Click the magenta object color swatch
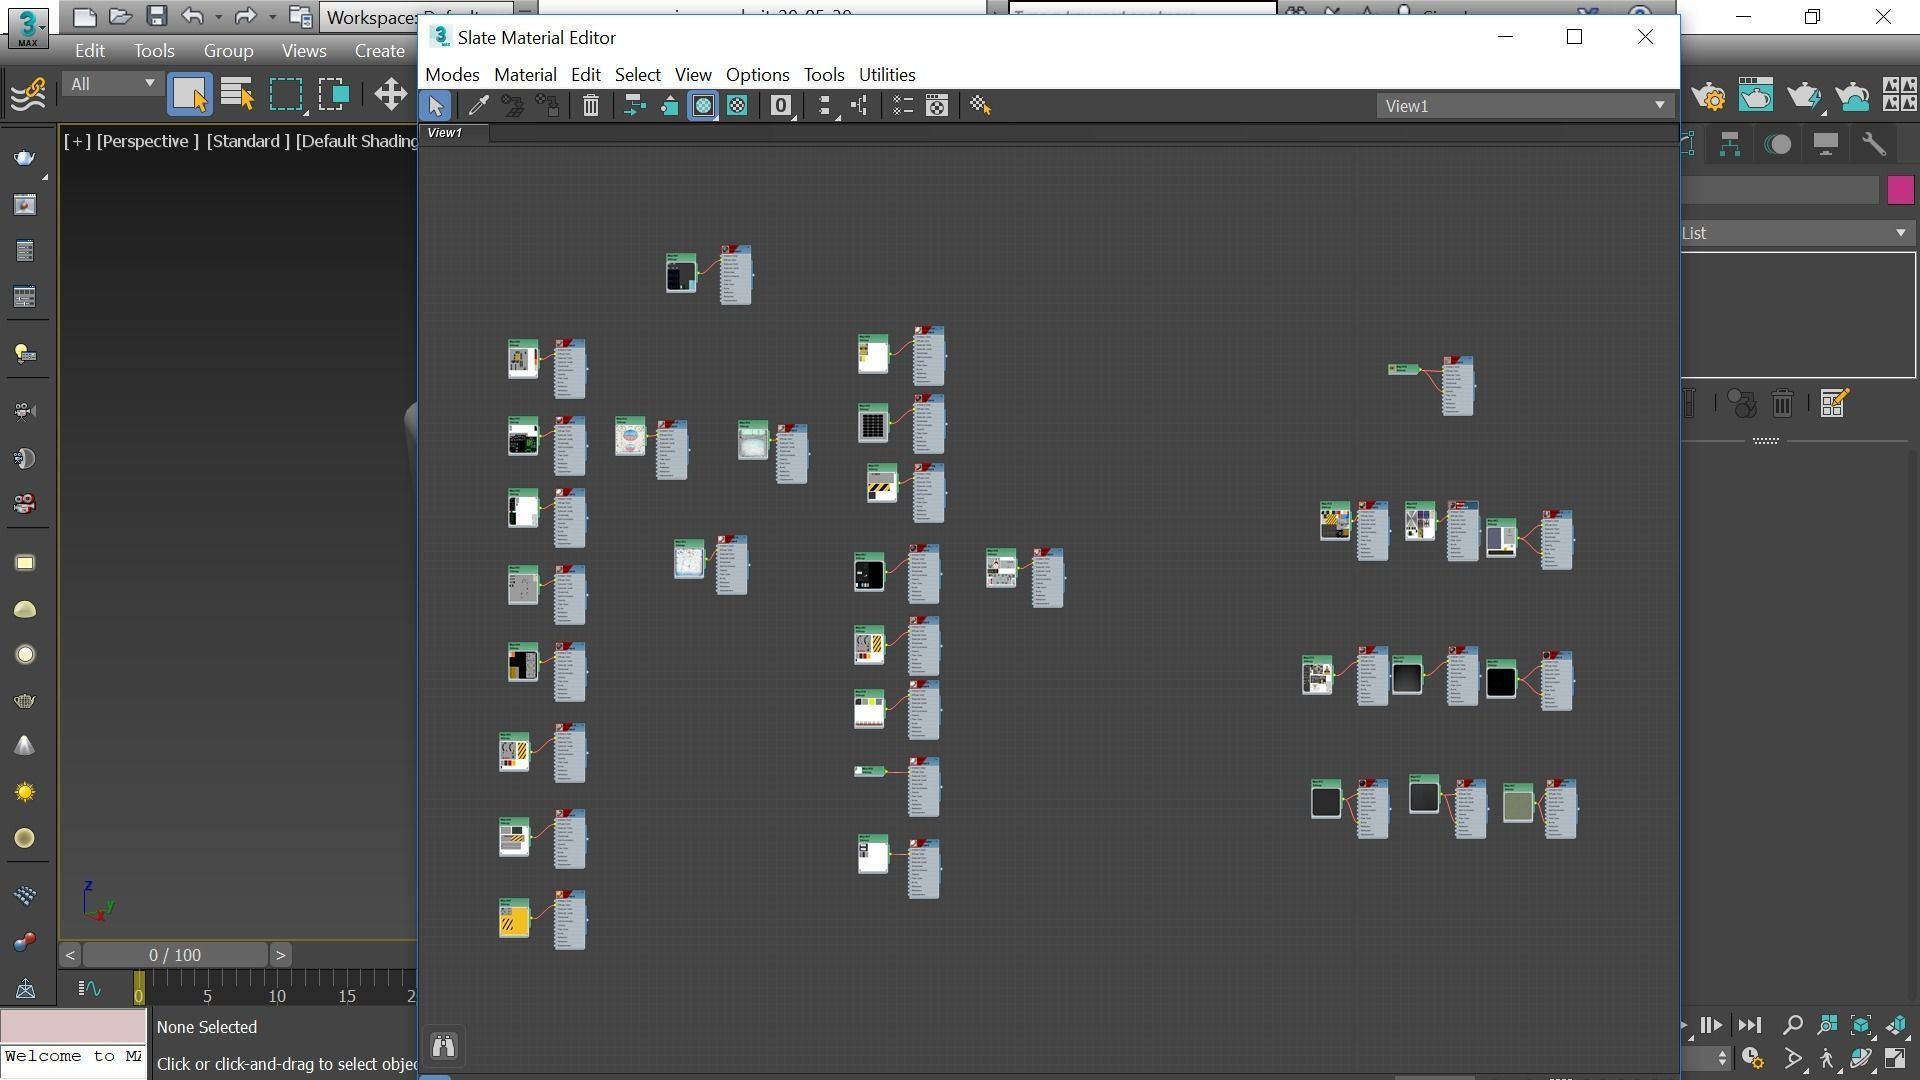The height and width of the screenshot is (1080, 1920). (x=1900, y=190)
